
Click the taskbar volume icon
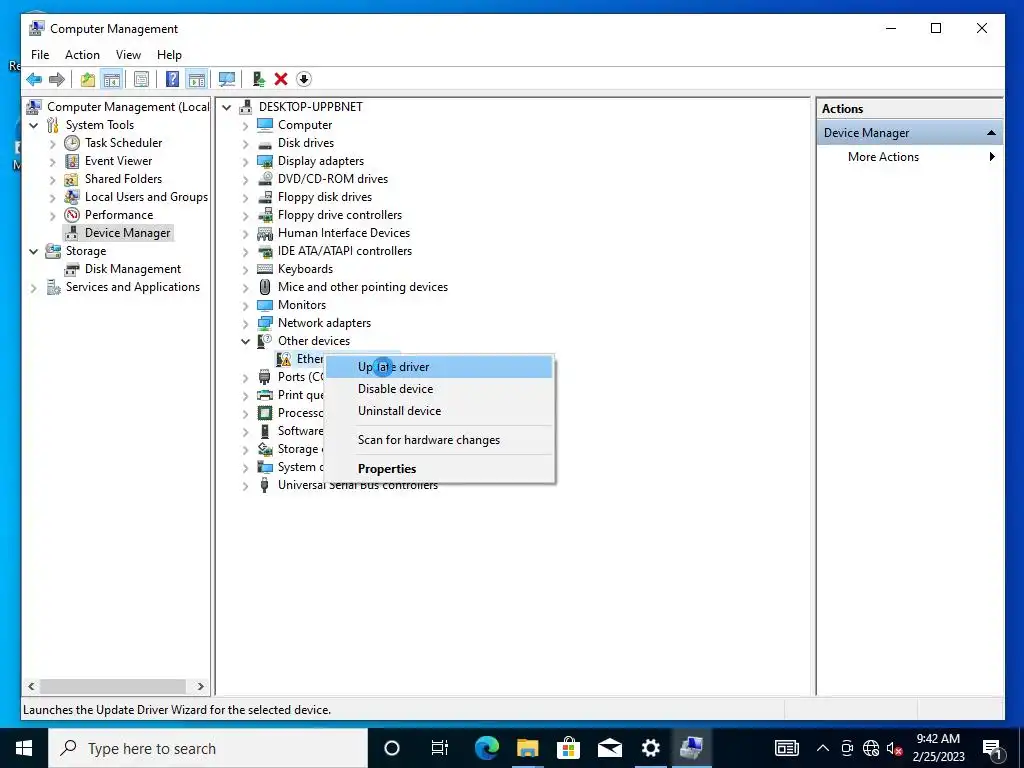coord(895,748)
